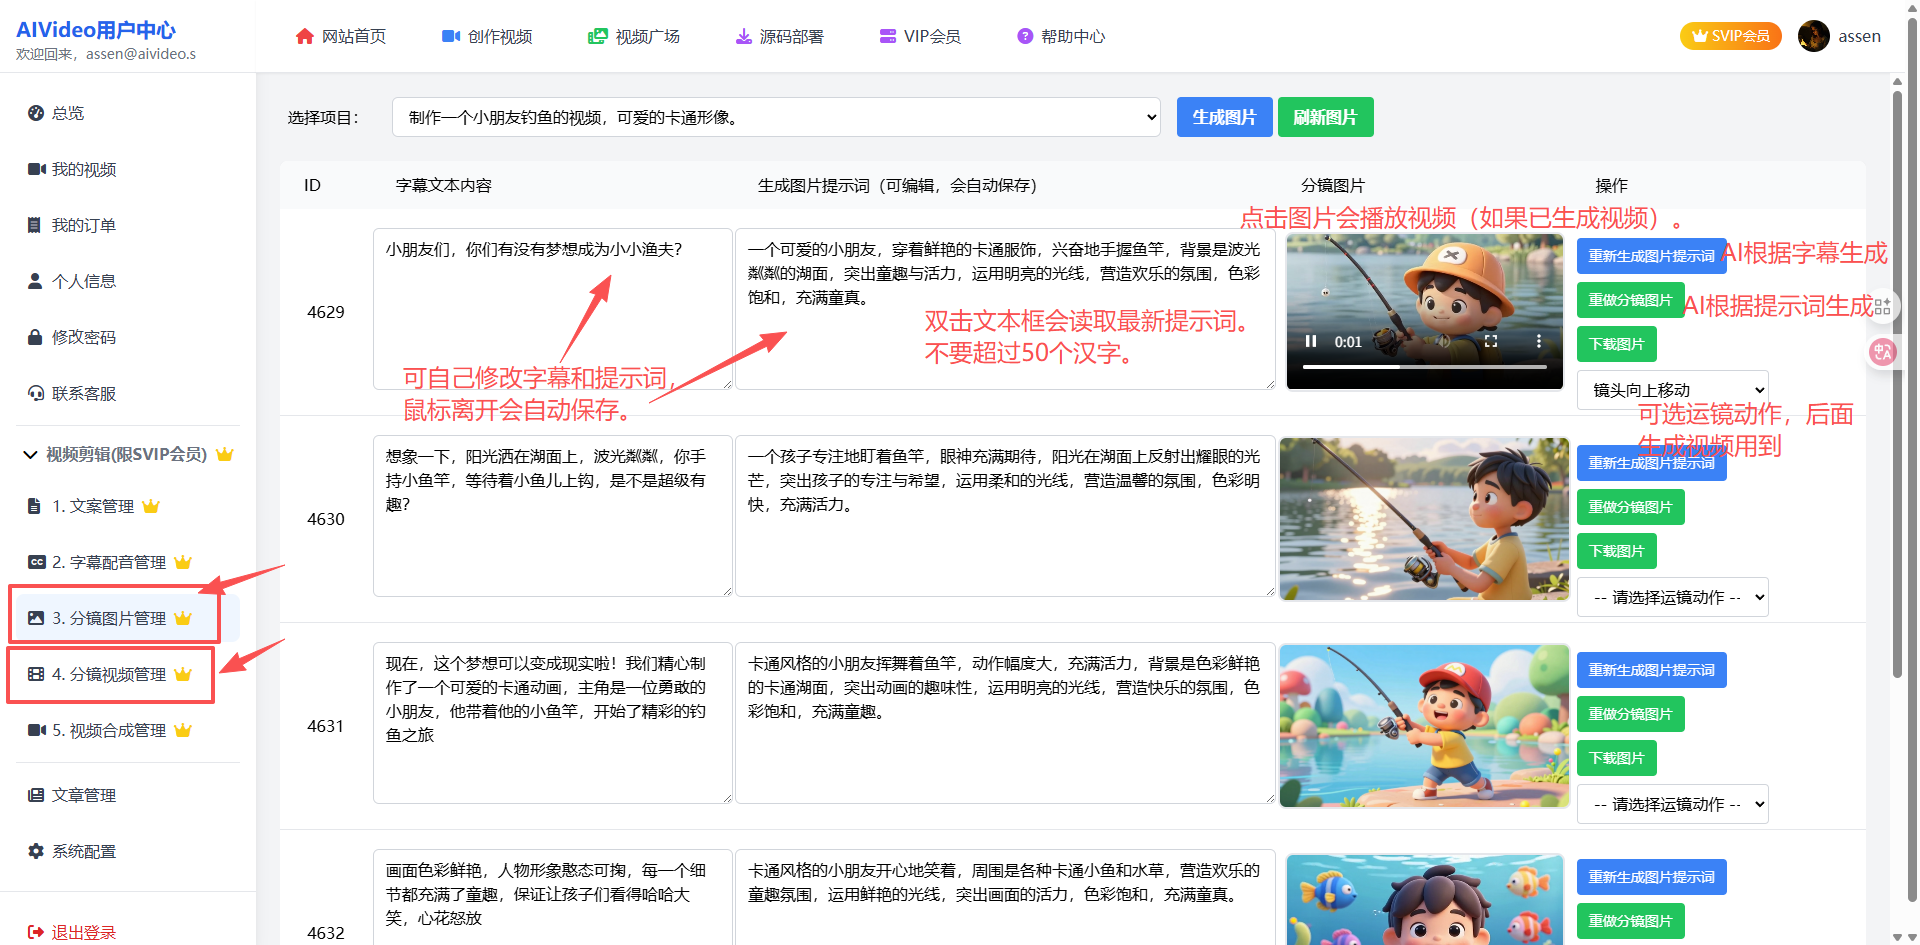Click the download icon for 源码部署
The image size is (1920, 945).
[743, 37]
